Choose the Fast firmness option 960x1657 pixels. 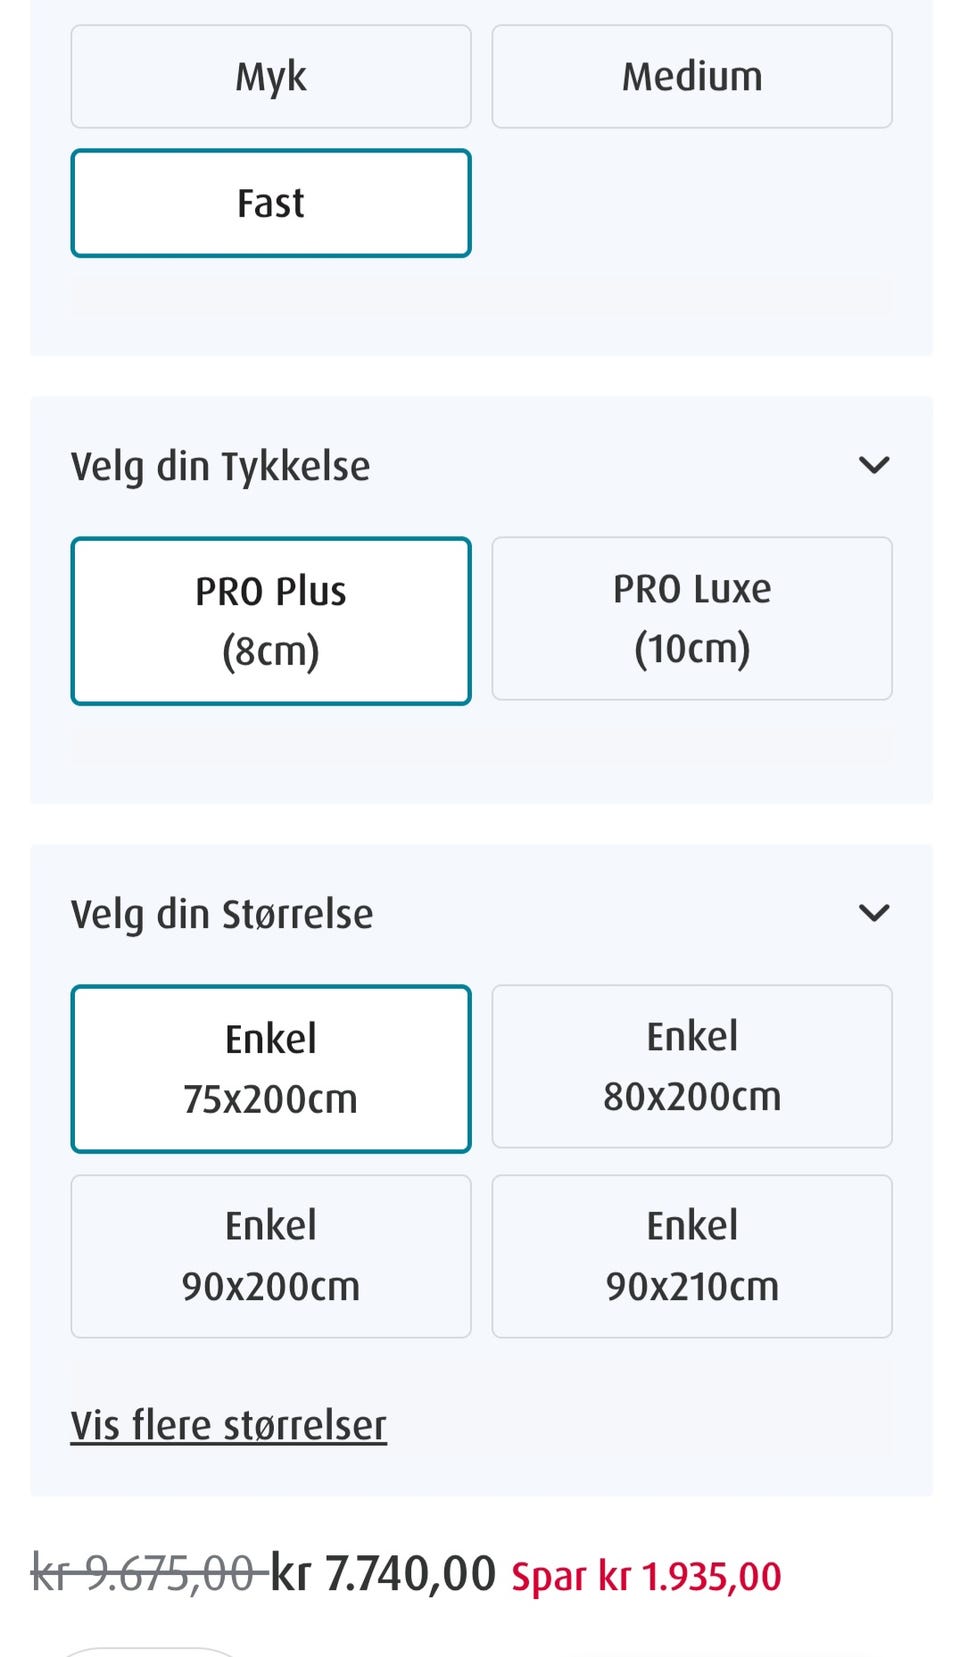tap(271, 203)
